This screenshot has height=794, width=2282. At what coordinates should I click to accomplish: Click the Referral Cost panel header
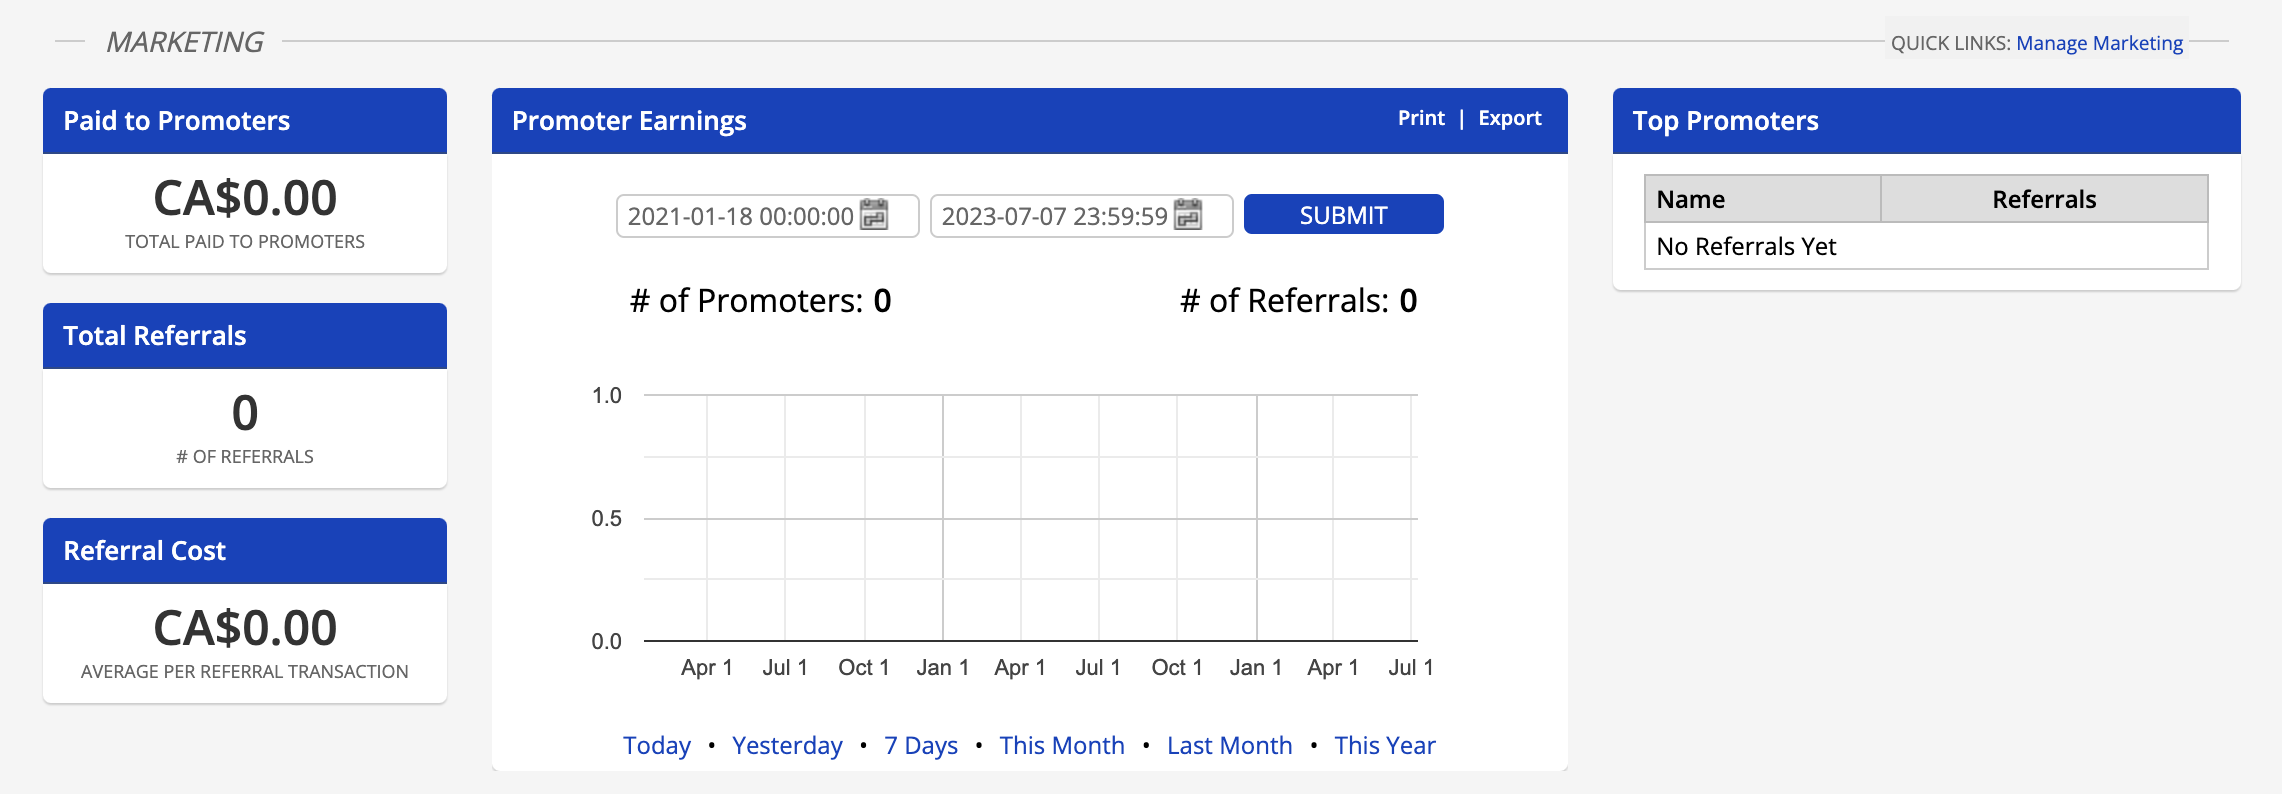pyautogui.click(x=245, y=551)
